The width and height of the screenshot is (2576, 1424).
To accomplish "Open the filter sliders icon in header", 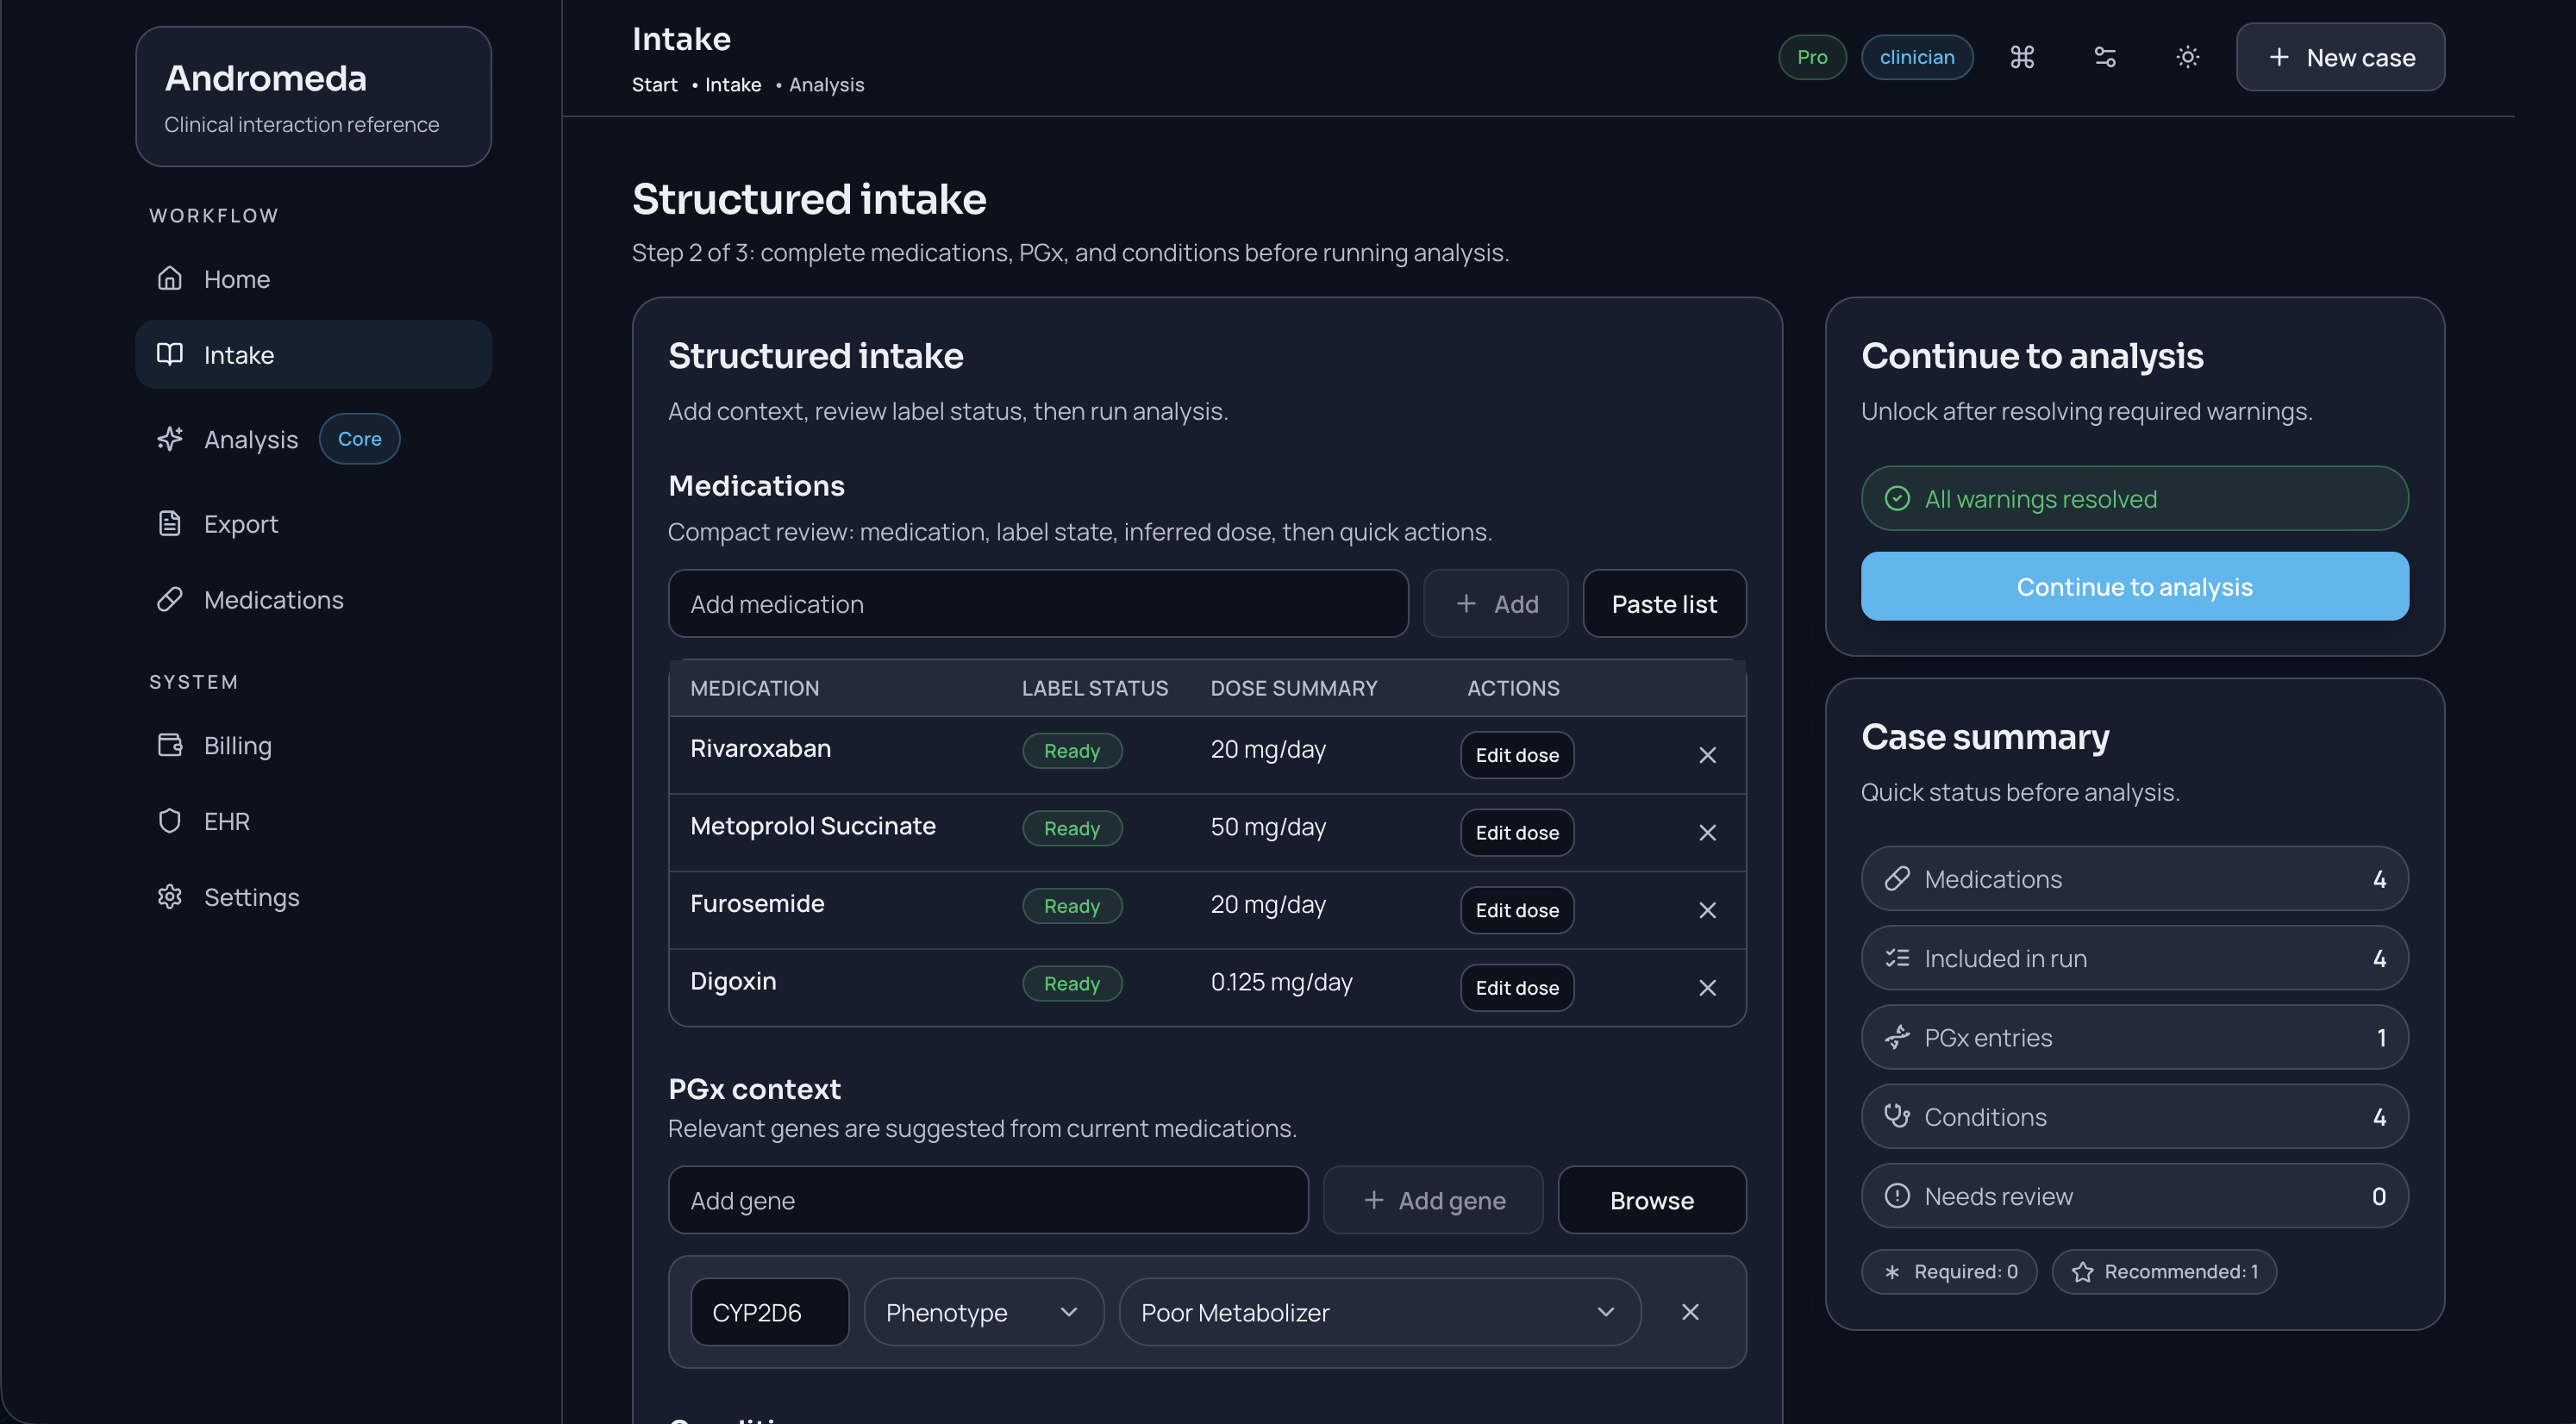I will coord(2105,57).
